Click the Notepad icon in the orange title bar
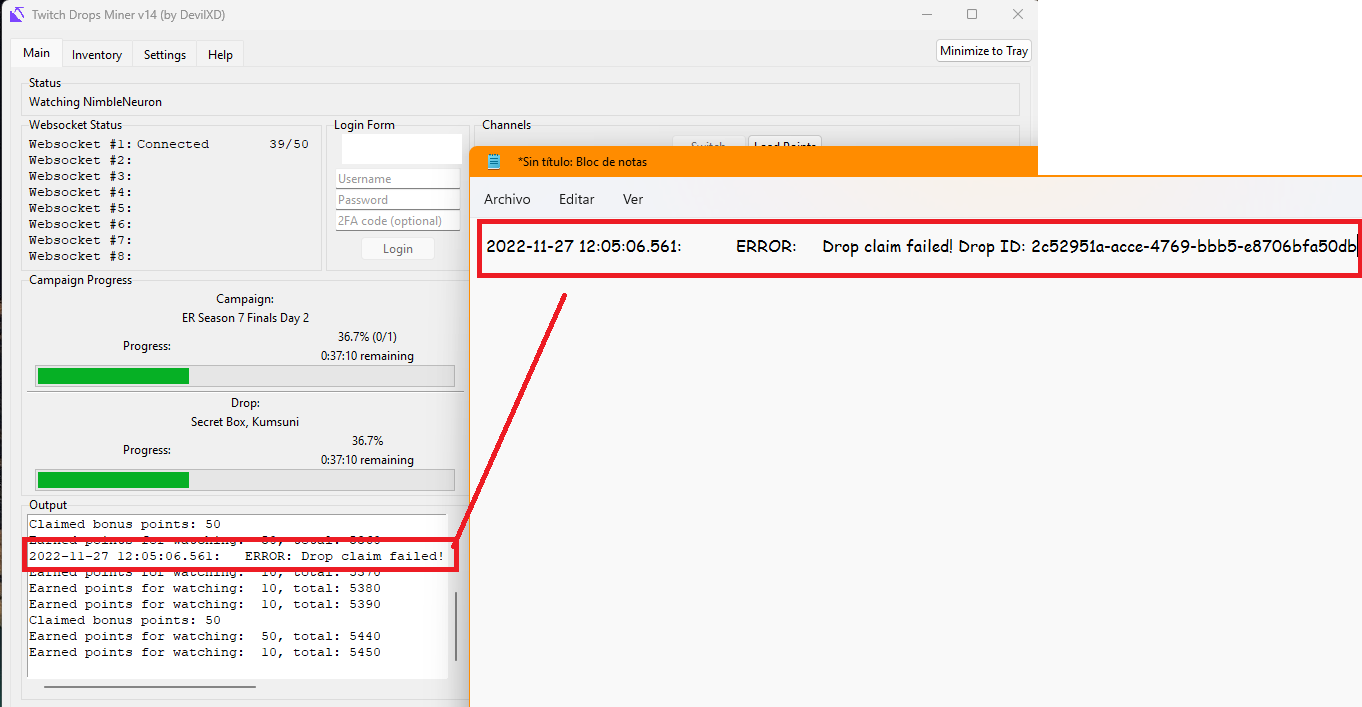Image resolution: width=1362 pixels, height=707 pixels. coord(493,160)
